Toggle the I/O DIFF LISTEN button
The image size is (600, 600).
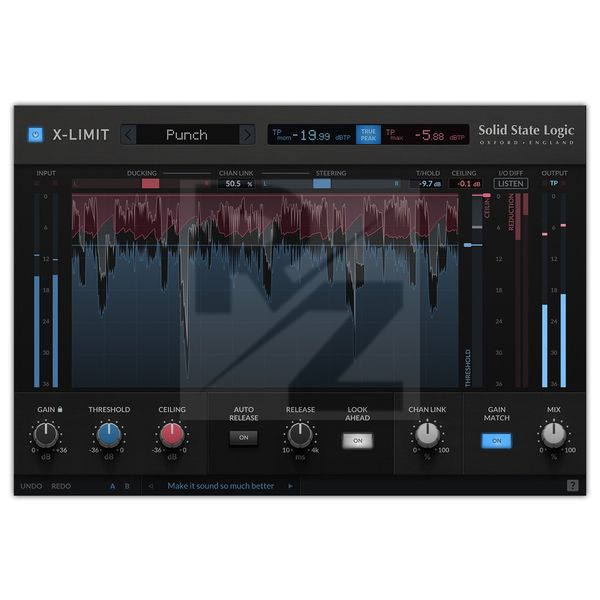[x=510, y=184]
